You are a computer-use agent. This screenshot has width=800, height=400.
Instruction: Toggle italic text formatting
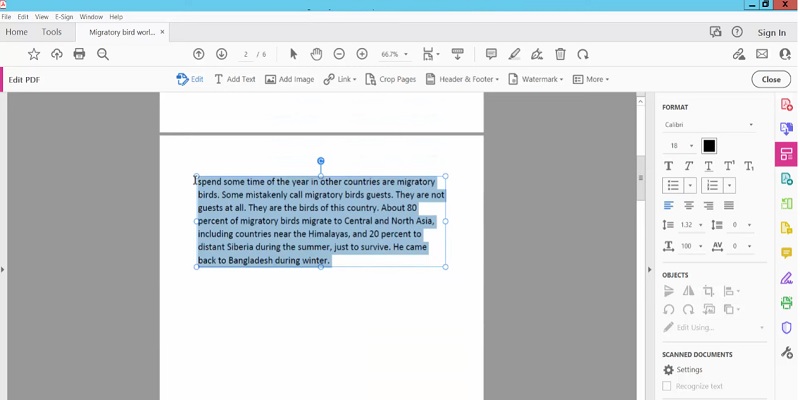point(688,166)
